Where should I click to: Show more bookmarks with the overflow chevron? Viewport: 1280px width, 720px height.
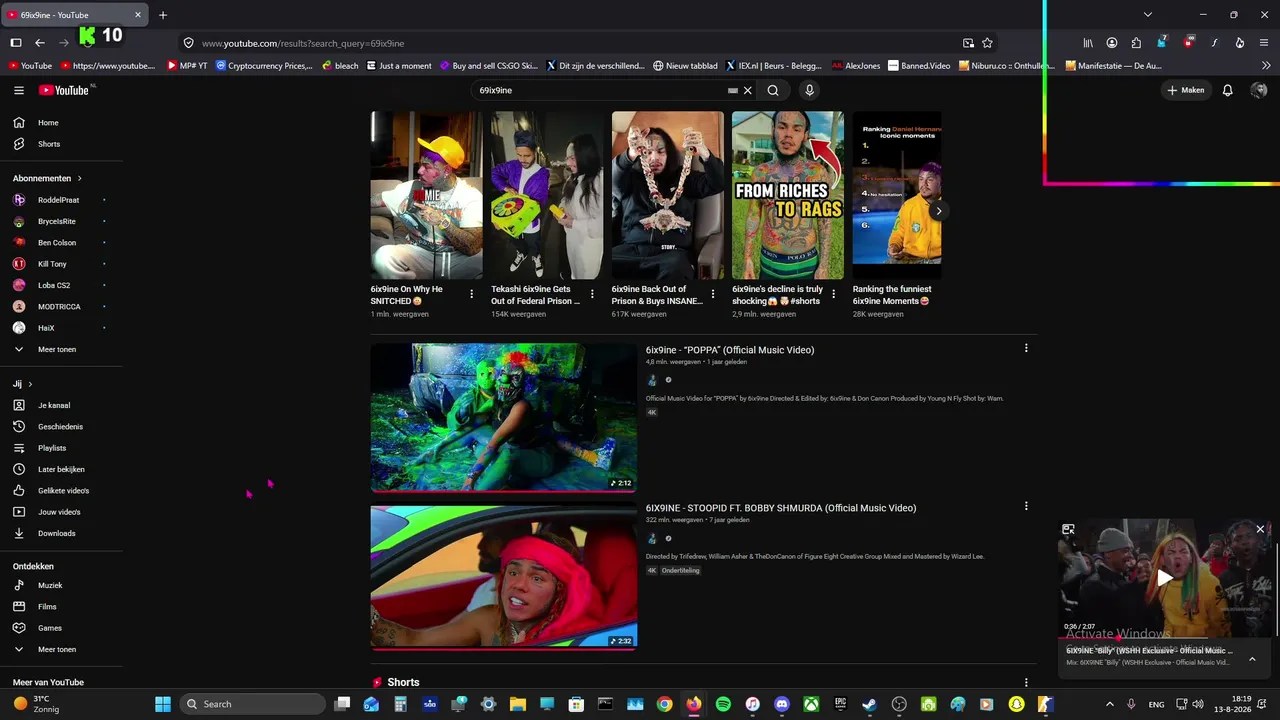pyautogui.click(x=1266, y=66)
